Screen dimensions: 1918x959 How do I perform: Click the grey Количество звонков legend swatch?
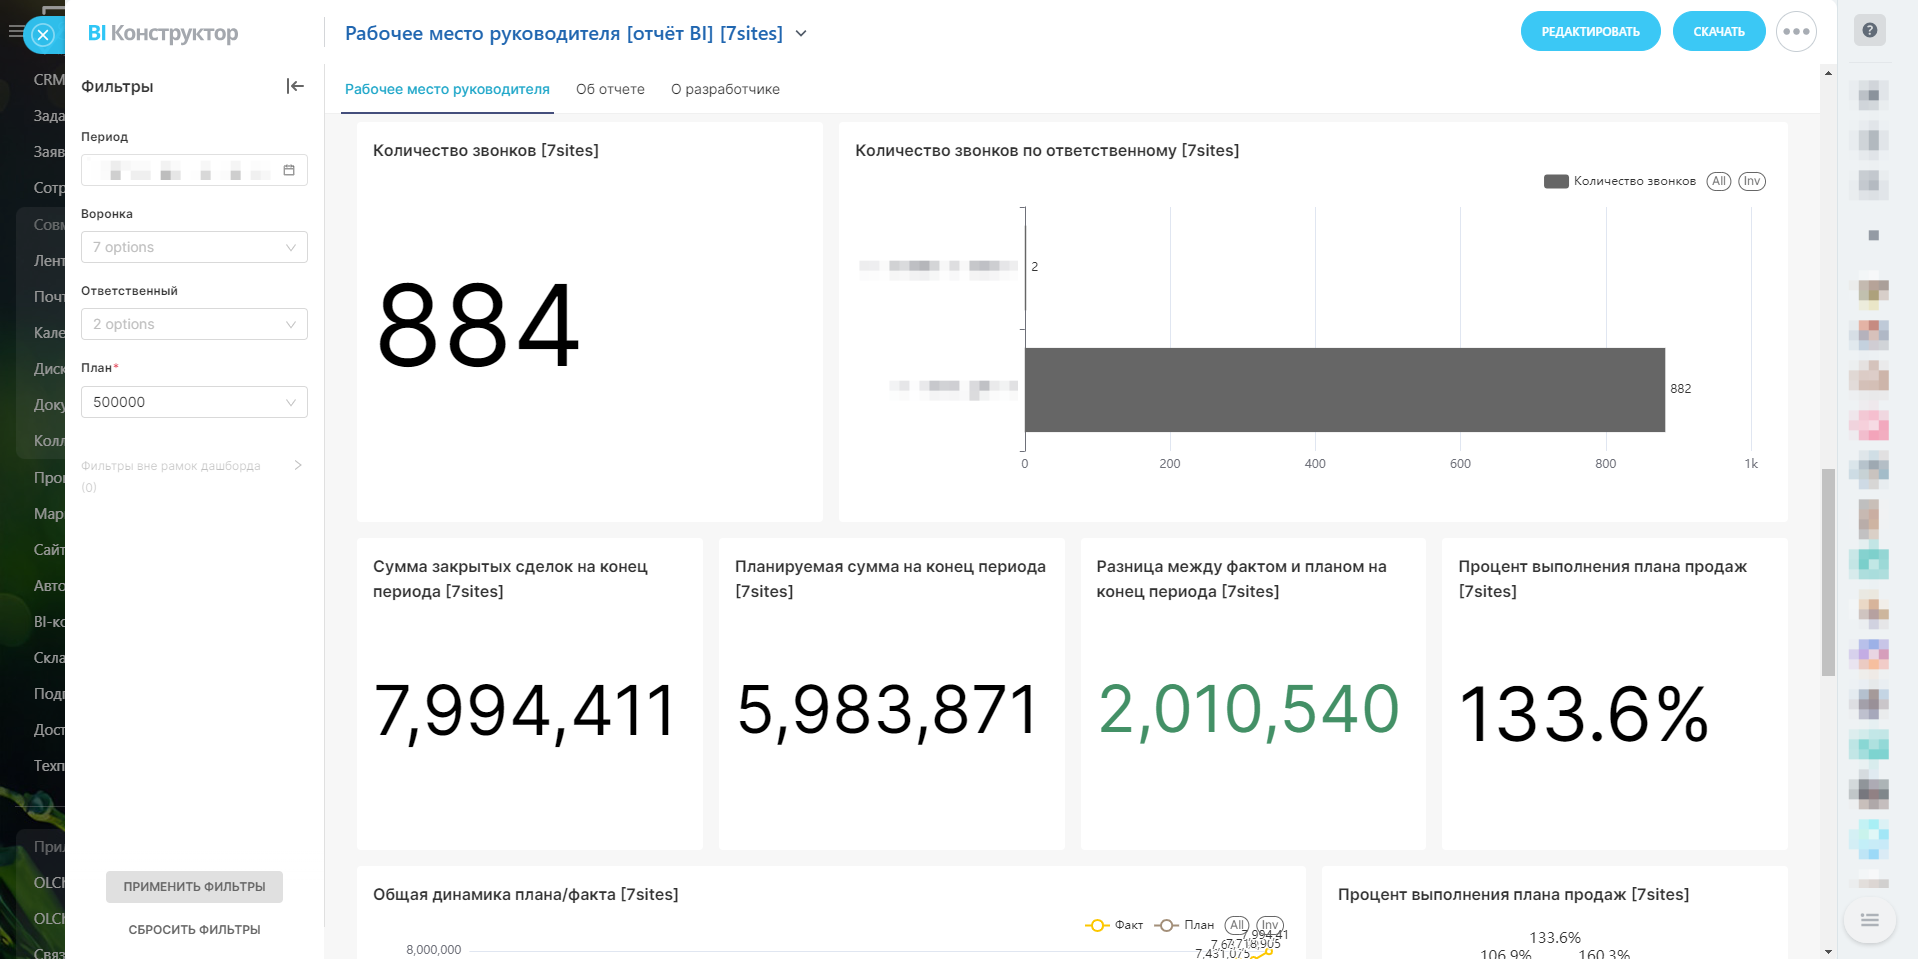1556,181
